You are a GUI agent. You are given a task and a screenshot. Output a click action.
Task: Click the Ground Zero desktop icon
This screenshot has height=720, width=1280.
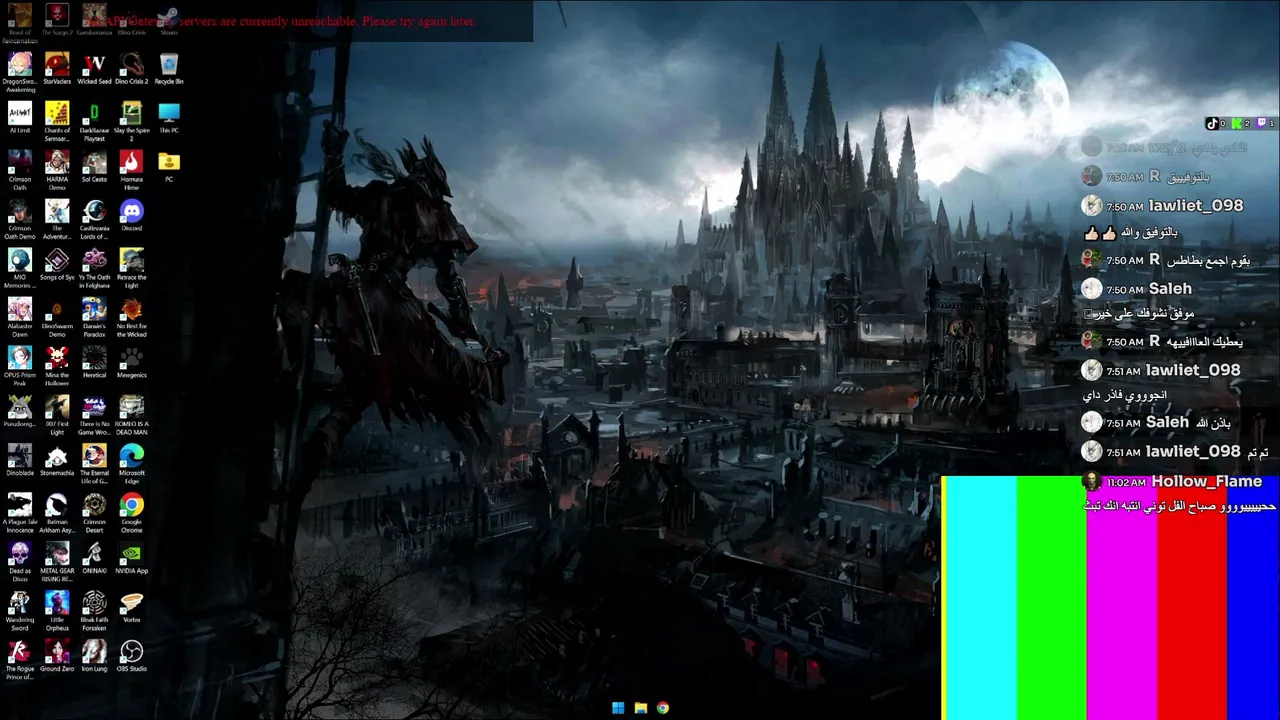57,655
